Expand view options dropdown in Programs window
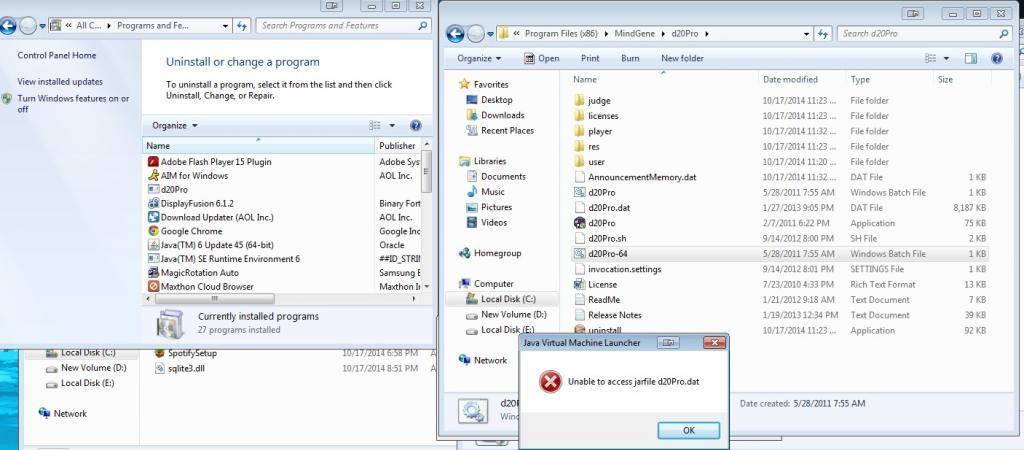 [392, 125]
